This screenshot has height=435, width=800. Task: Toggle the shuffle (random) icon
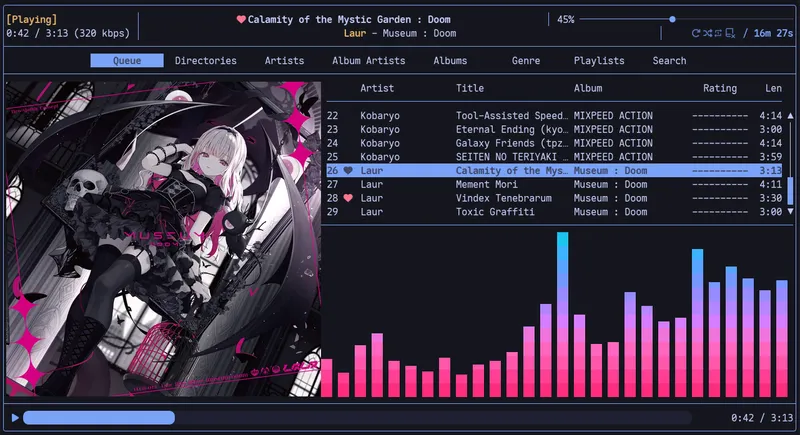click(x=707, y=33)
